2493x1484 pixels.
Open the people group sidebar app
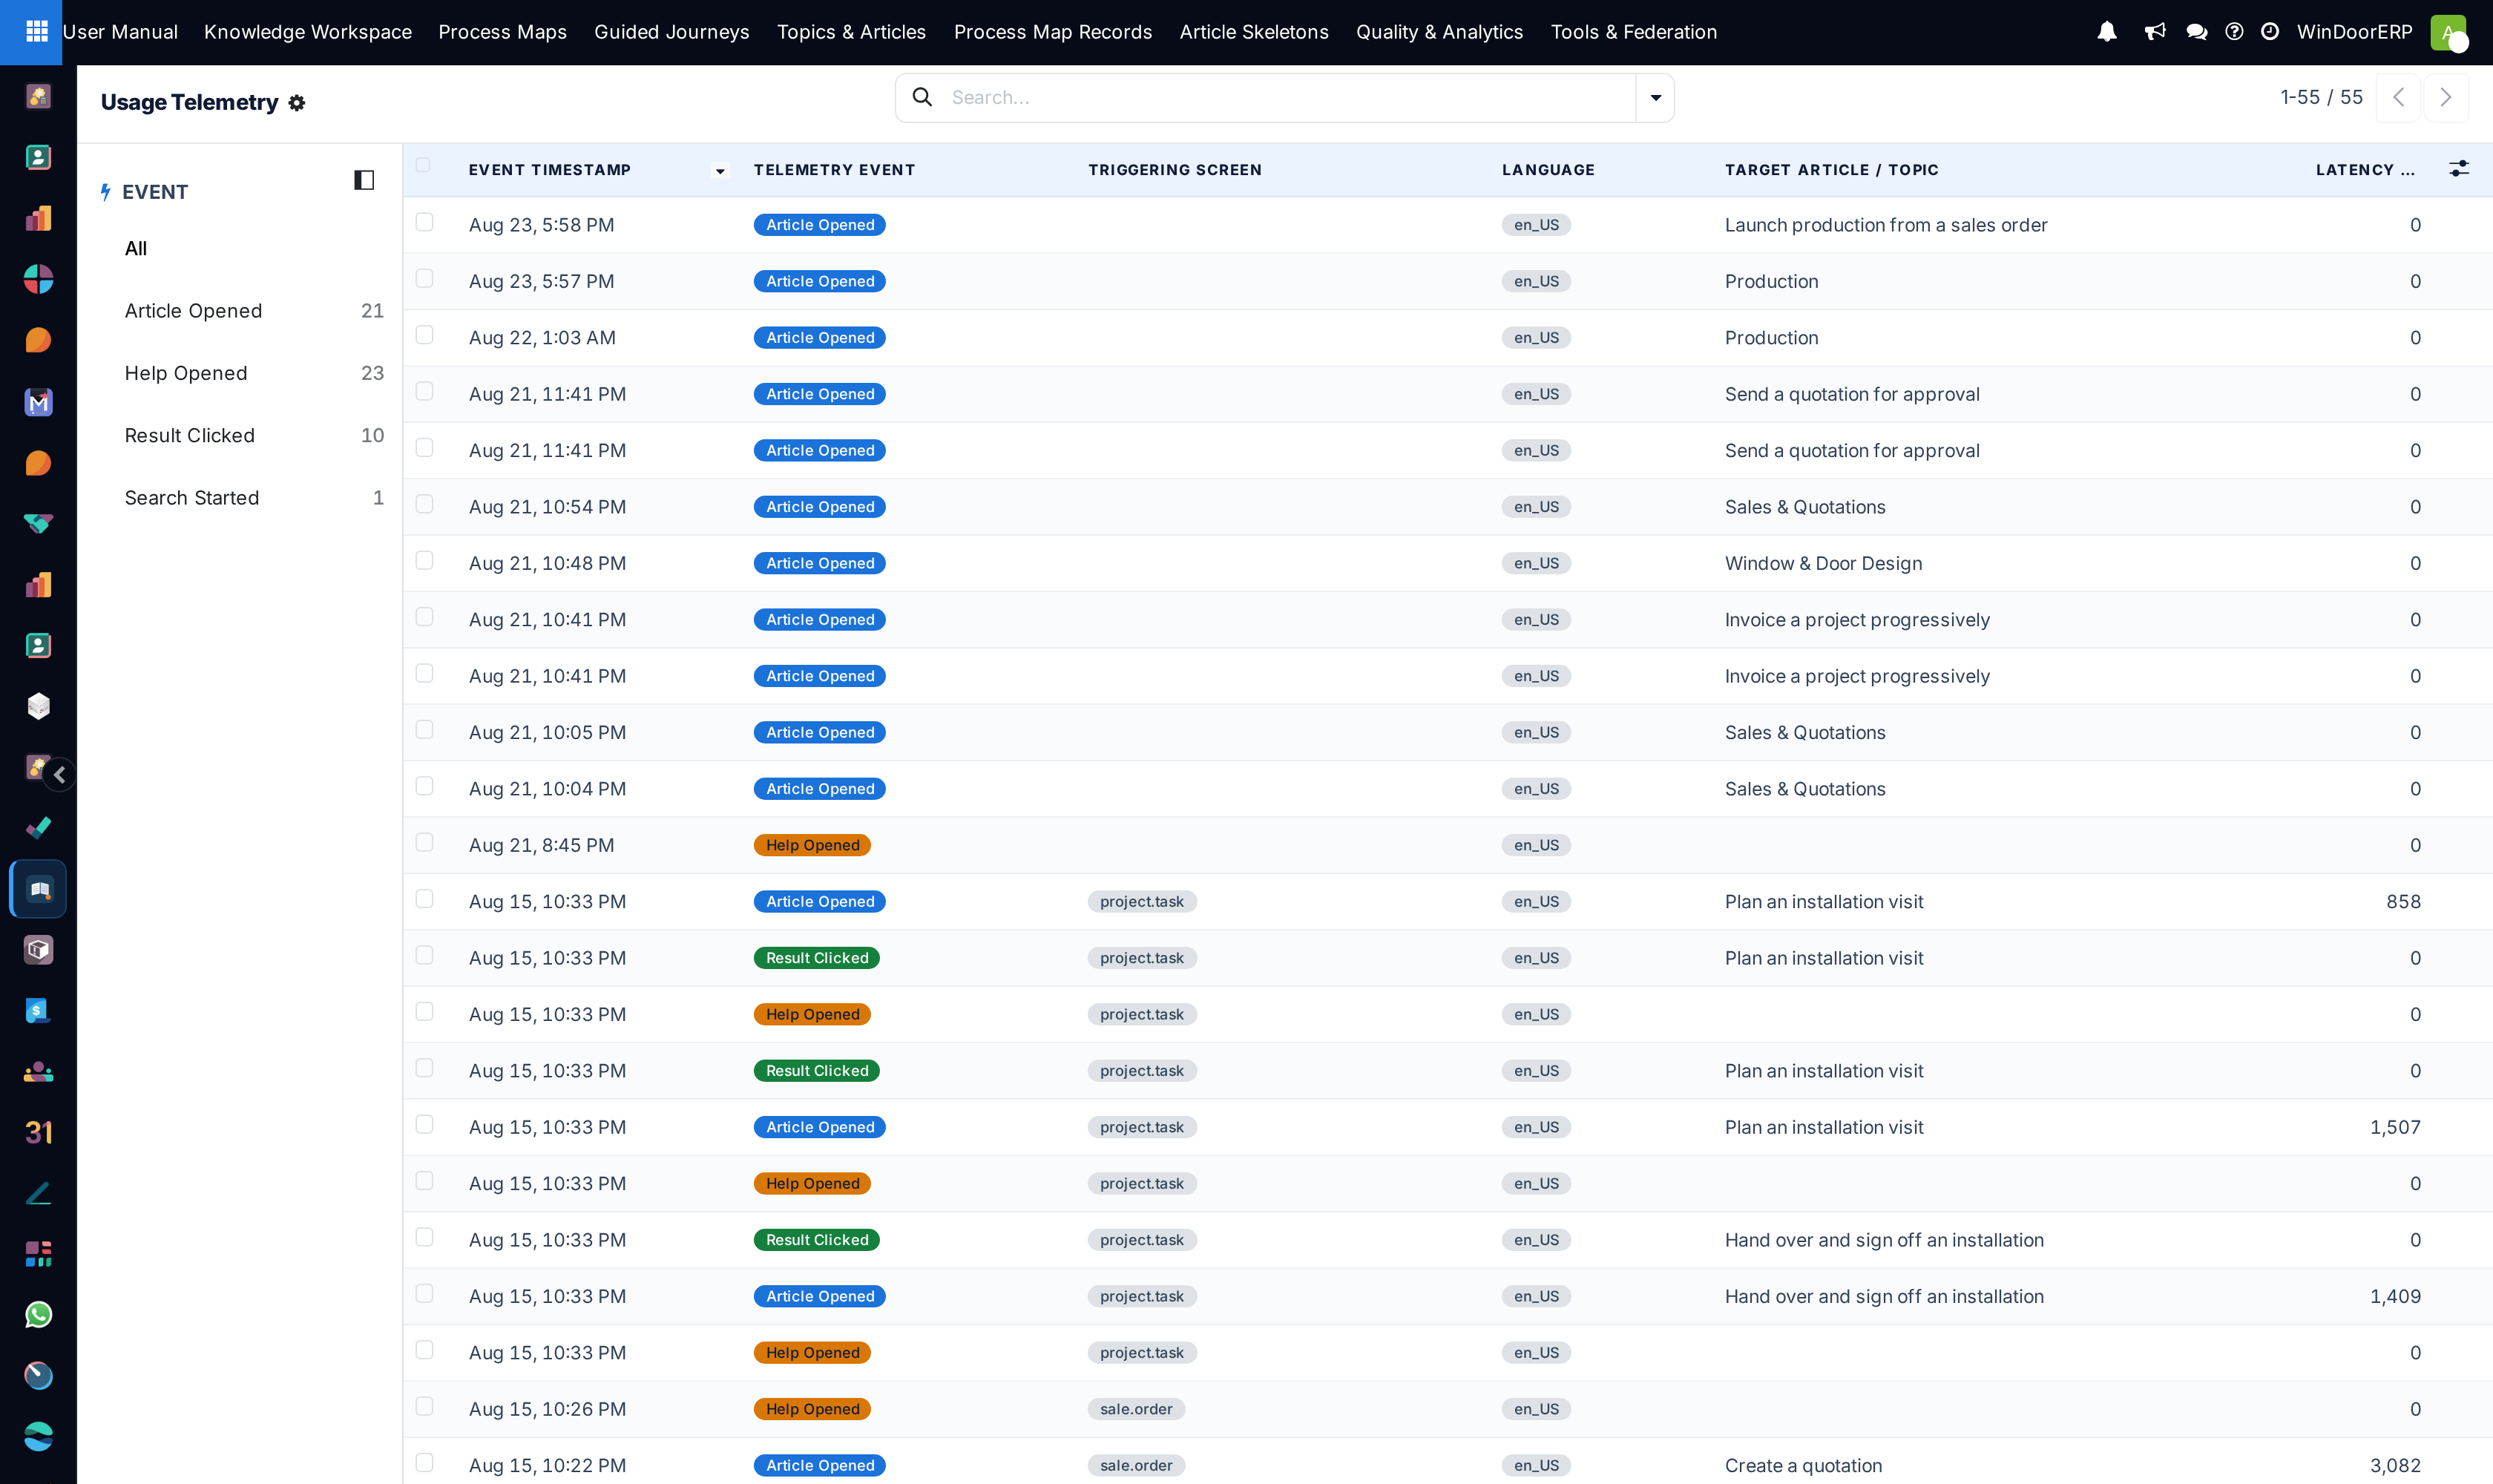(x=38, y=1071)
